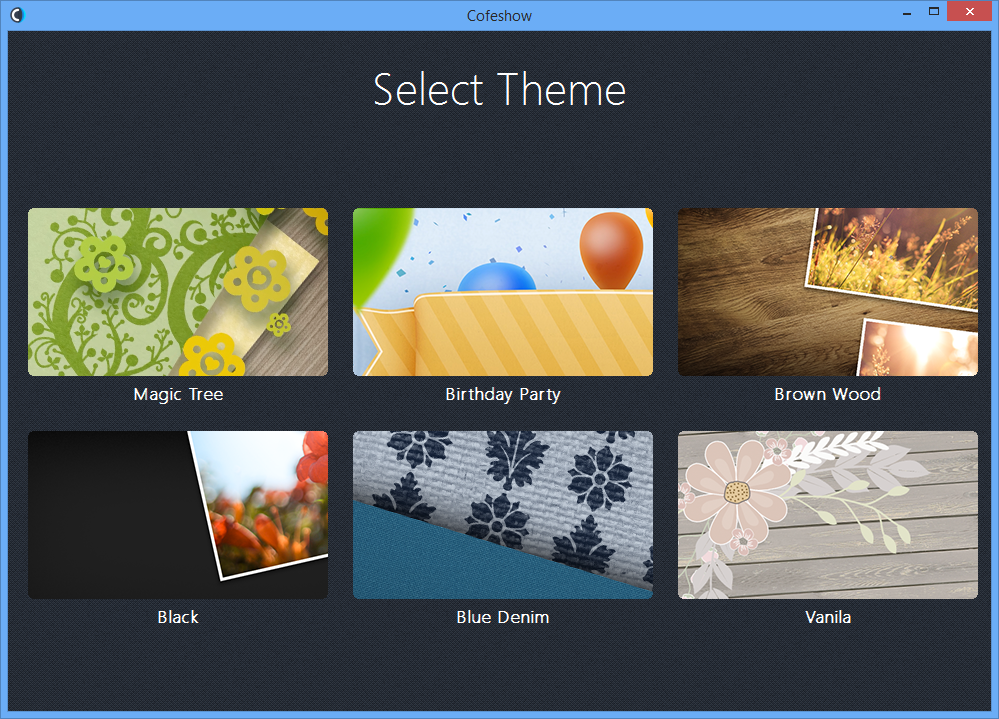Close the Cofeshow window
The height and width of the screenshot is (719, 999).
coord(970,11)
